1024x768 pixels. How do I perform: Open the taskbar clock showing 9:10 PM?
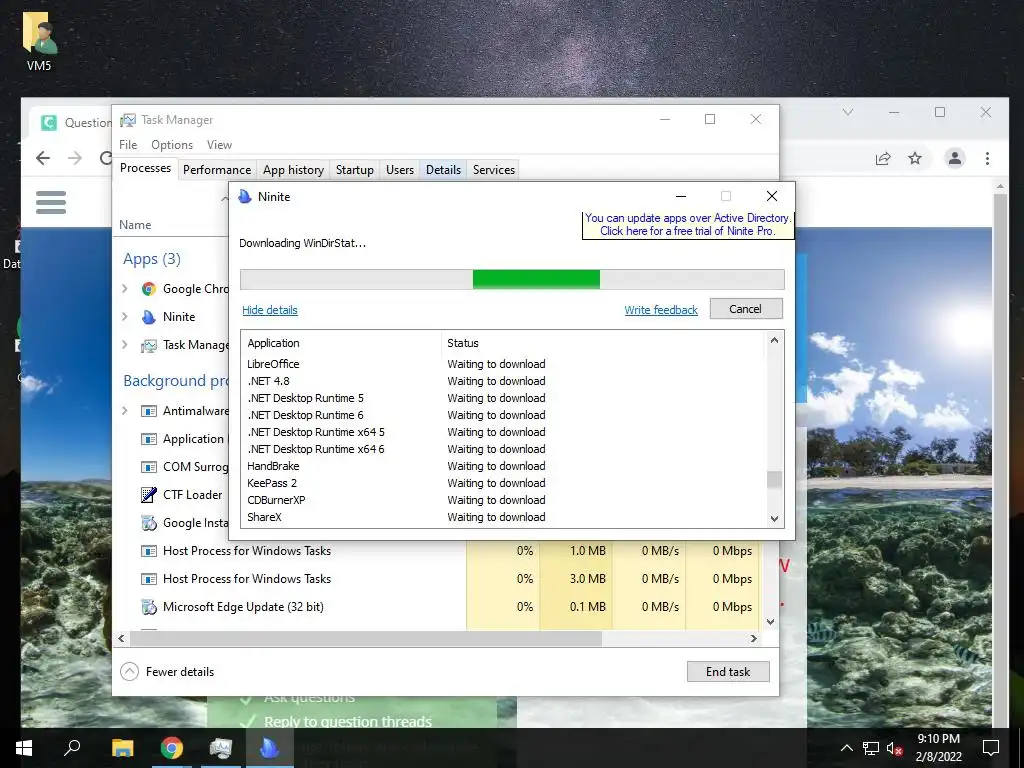pos(938,748)
